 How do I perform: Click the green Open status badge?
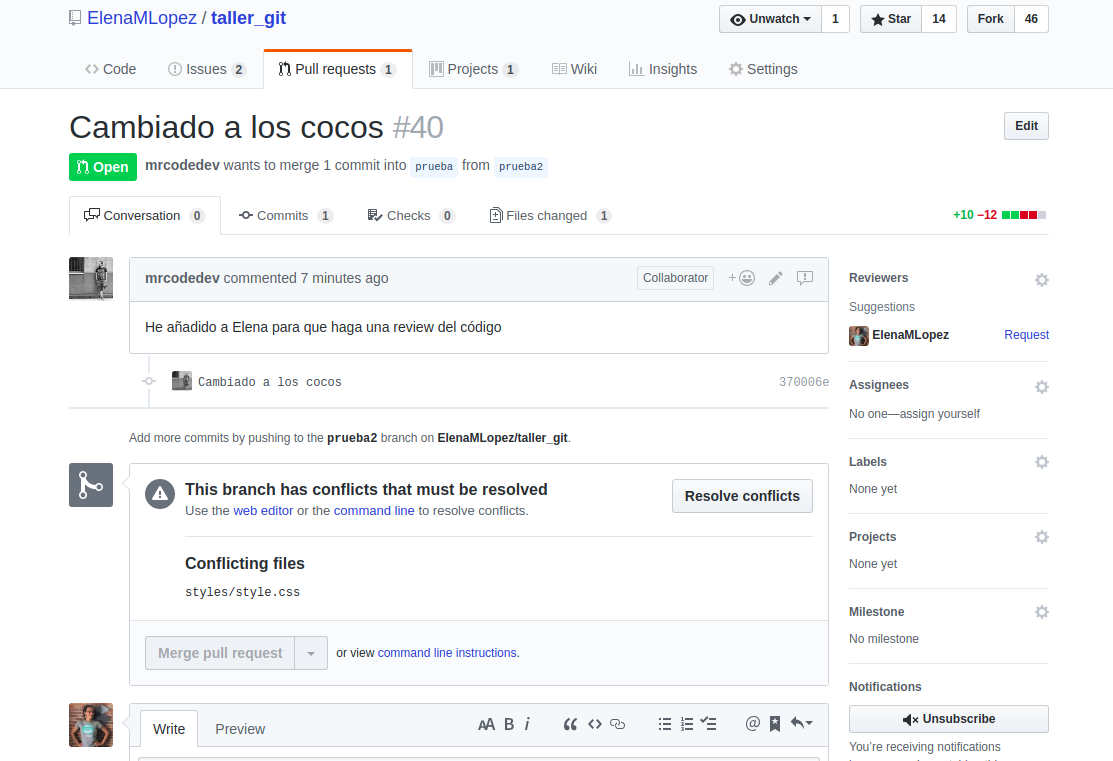pyautogui.click(x=103, y=167)
